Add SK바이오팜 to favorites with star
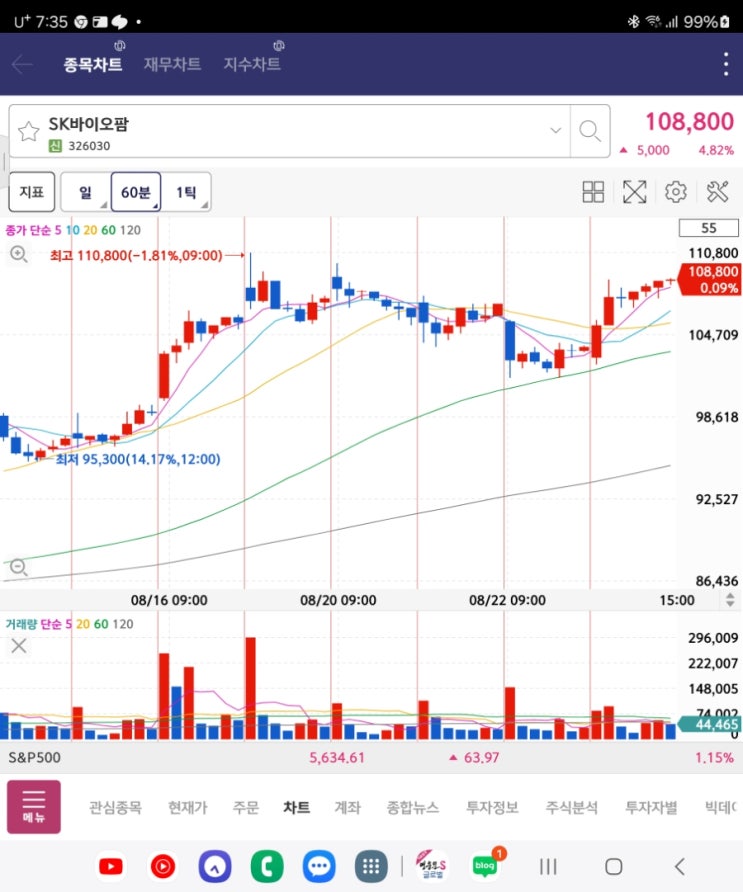This screenshot has width=743, height=892. click(28, 131)
